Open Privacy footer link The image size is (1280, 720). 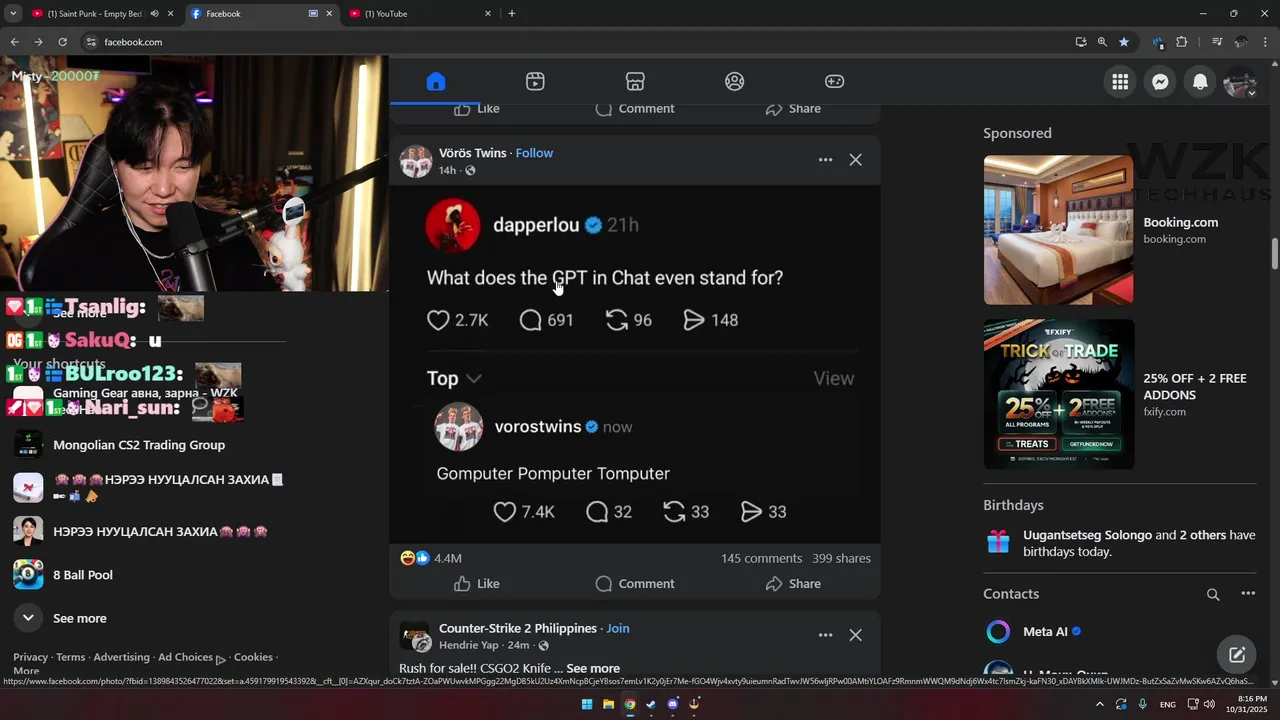coord(30,657)
